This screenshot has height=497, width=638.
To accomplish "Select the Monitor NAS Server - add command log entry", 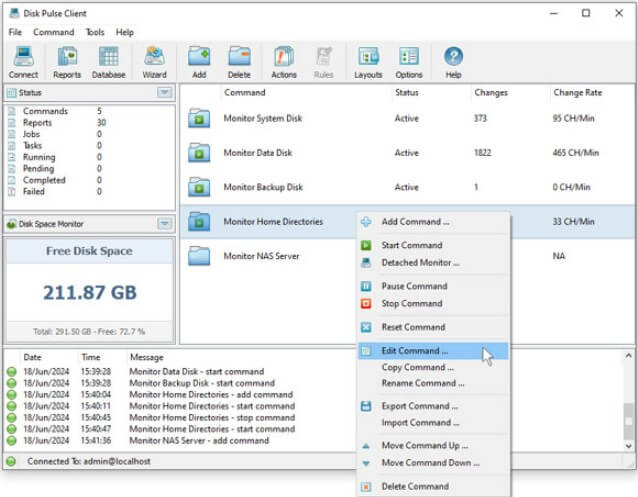I will (199, 440).
